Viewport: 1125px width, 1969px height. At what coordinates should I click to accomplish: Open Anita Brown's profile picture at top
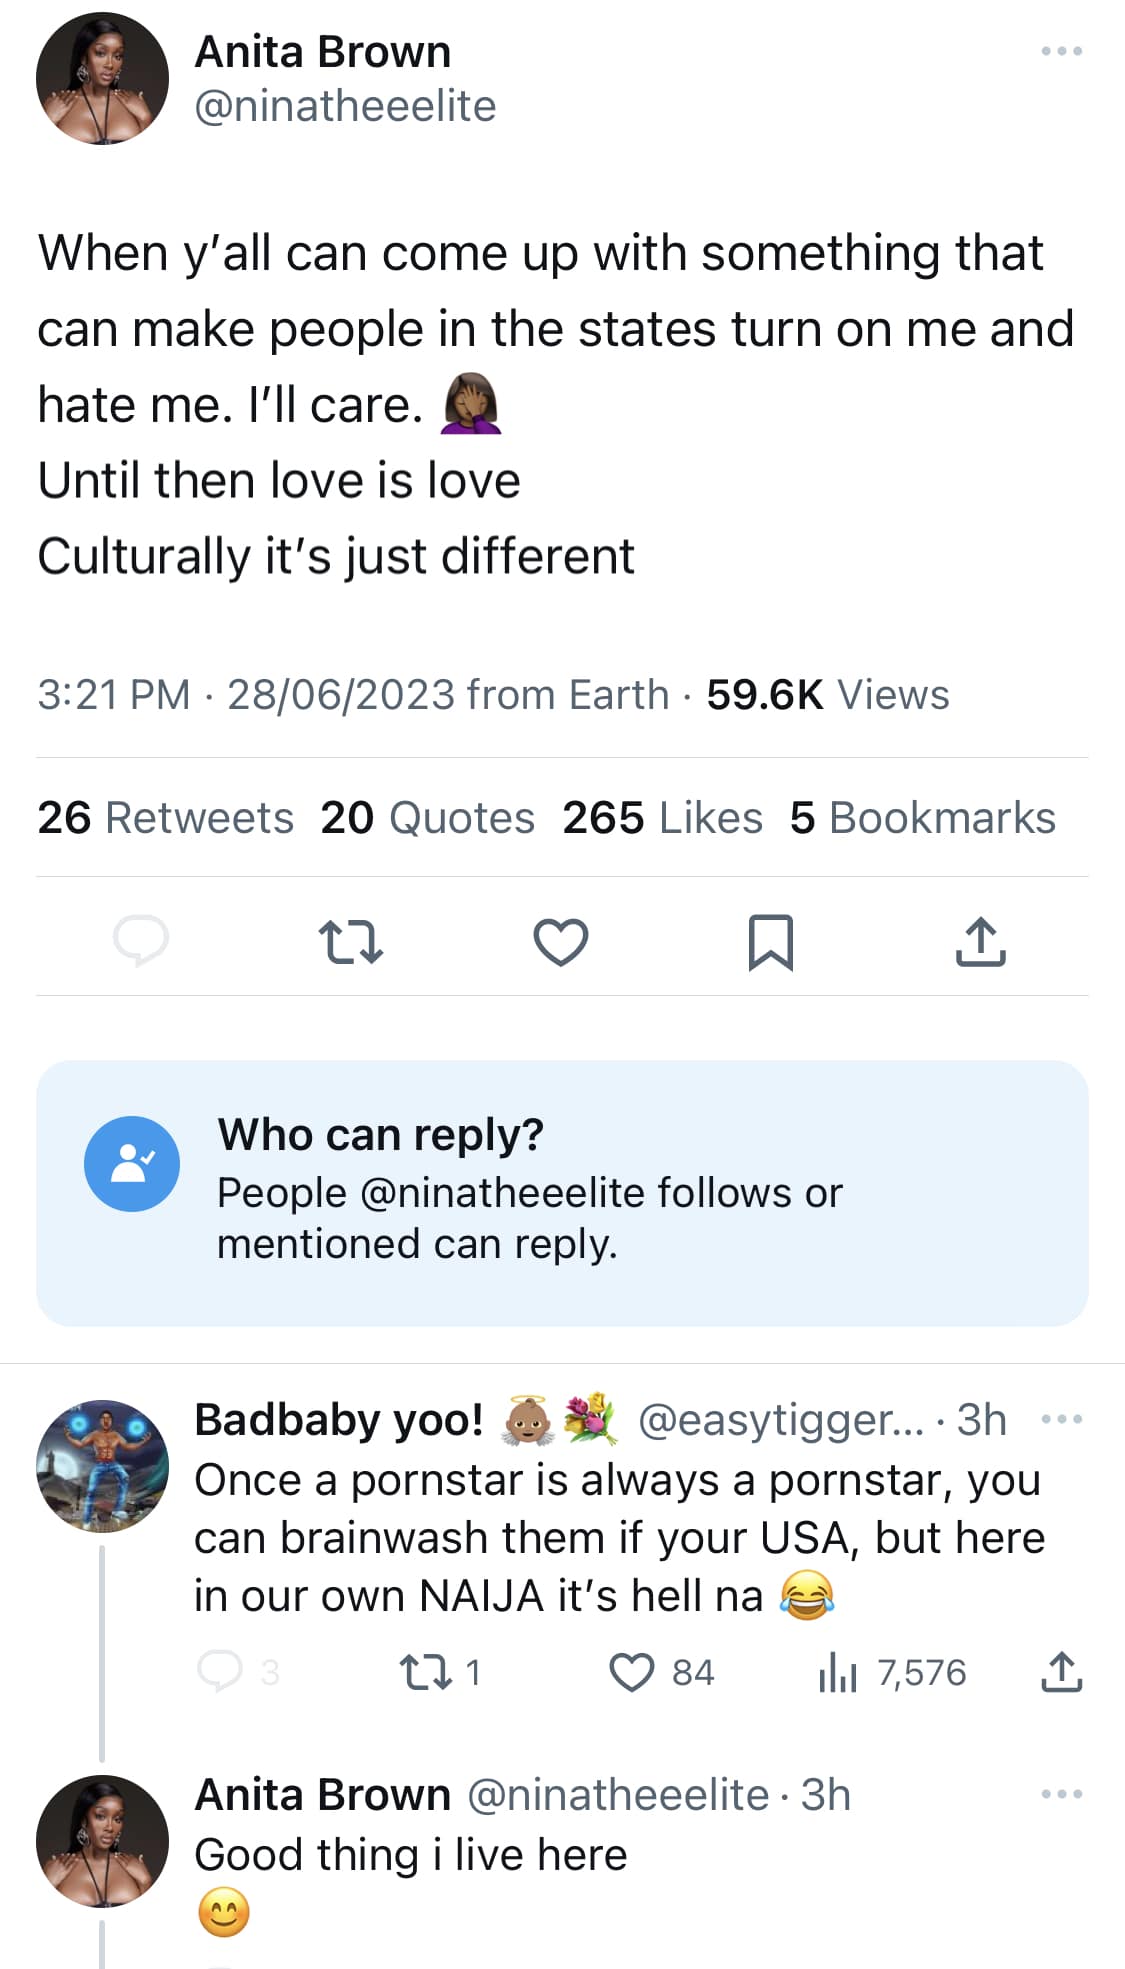coord(102,79)
